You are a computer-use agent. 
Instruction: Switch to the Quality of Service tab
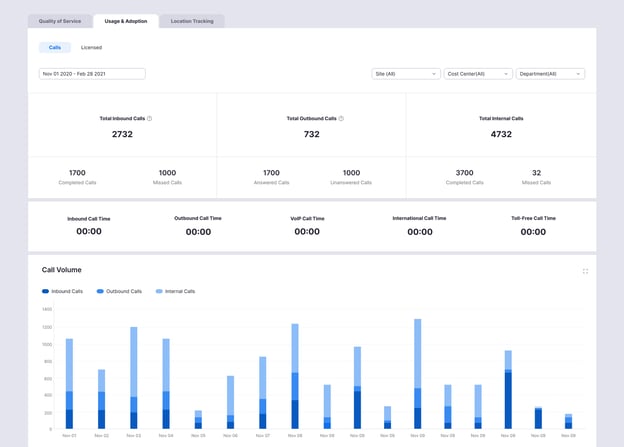point(61,21)
